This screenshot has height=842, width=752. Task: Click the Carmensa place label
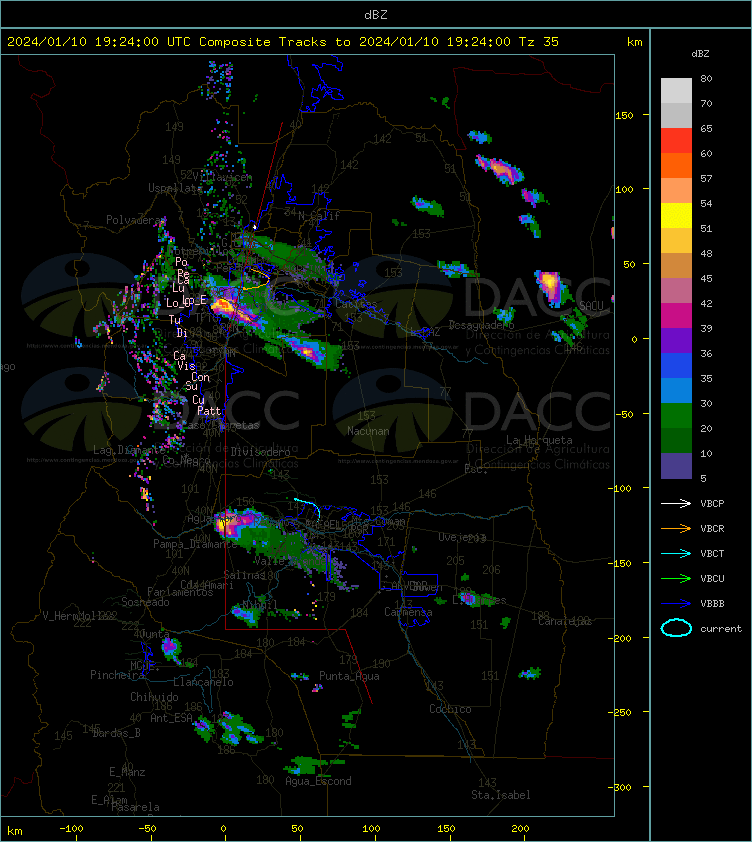(408, 612)
